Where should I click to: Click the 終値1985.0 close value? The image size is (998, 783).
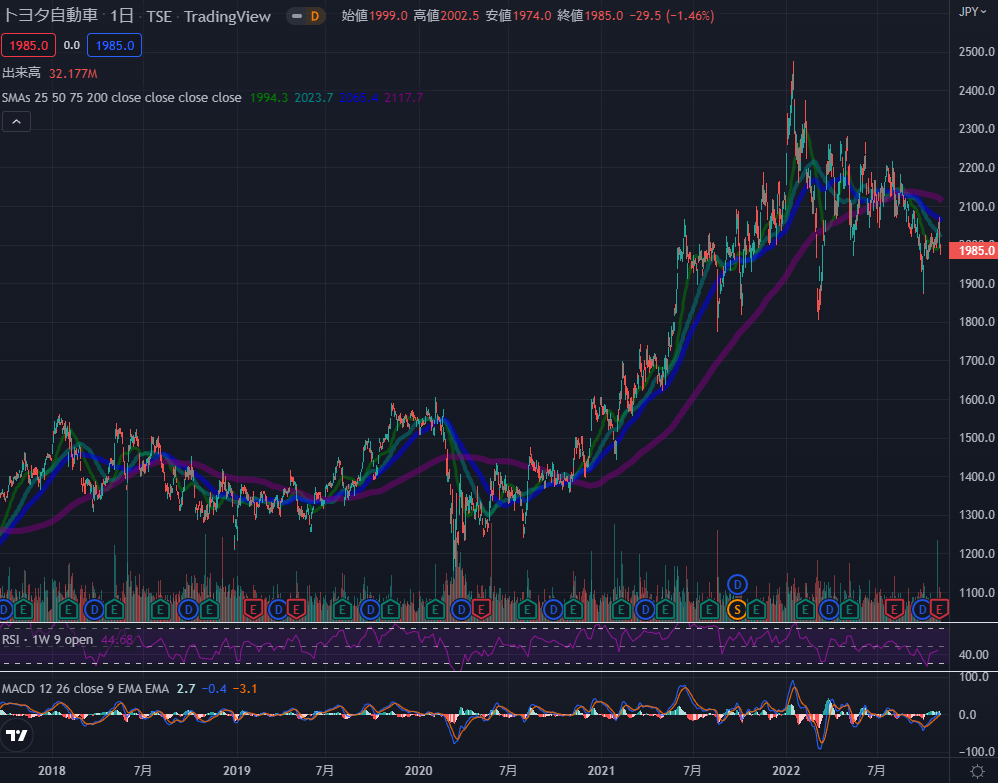click(590, 16)
